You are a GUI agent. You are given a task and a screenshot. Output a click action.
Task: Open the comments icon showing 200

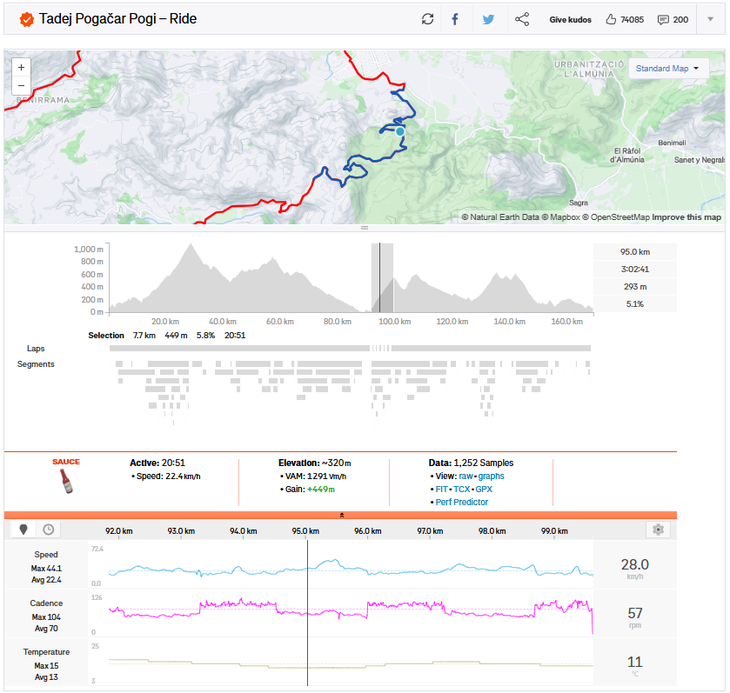672,20
